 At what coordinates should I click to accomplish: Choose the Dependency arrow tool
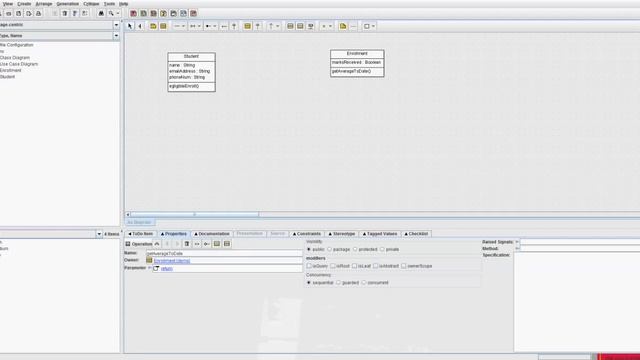[271, 26]
